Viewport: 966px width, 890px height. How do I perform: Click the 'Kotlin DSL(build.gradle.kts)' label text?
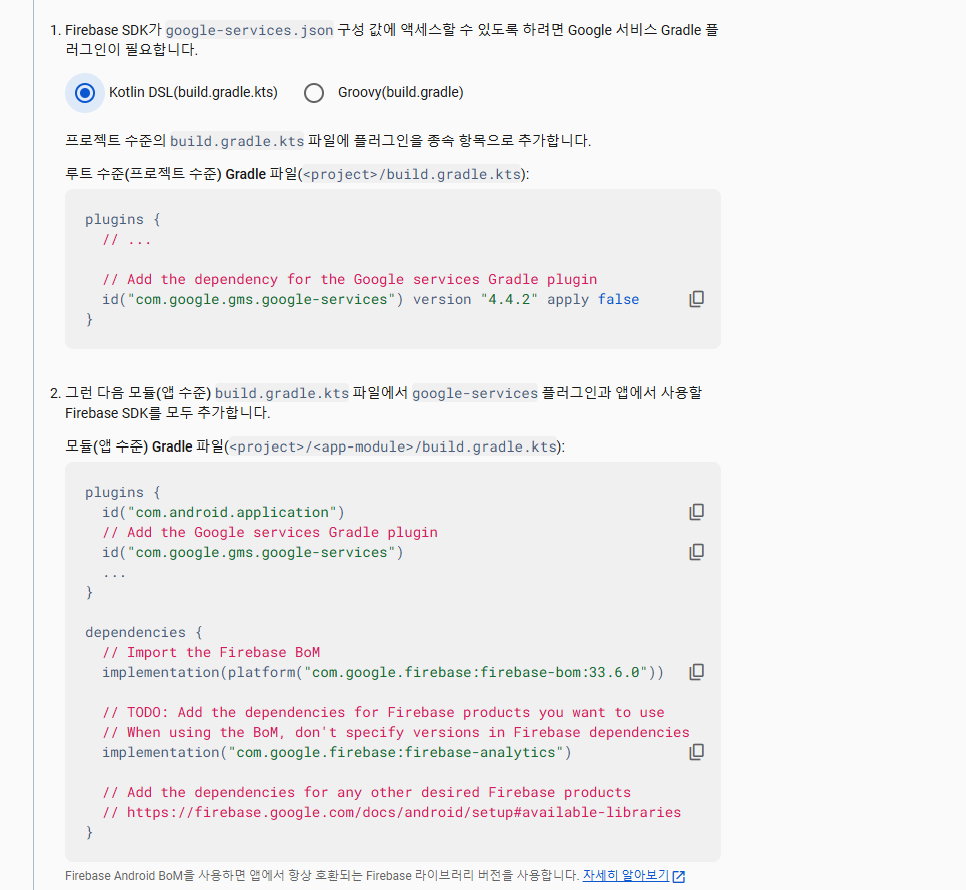tap(193, 92)
